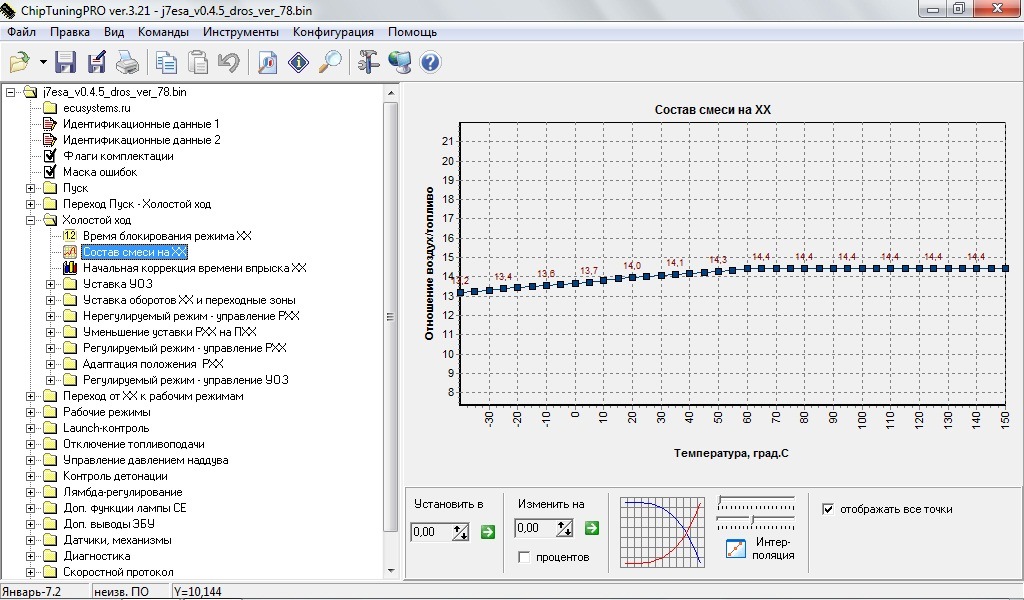Click the upper interpolation slider track

[756, 500]
